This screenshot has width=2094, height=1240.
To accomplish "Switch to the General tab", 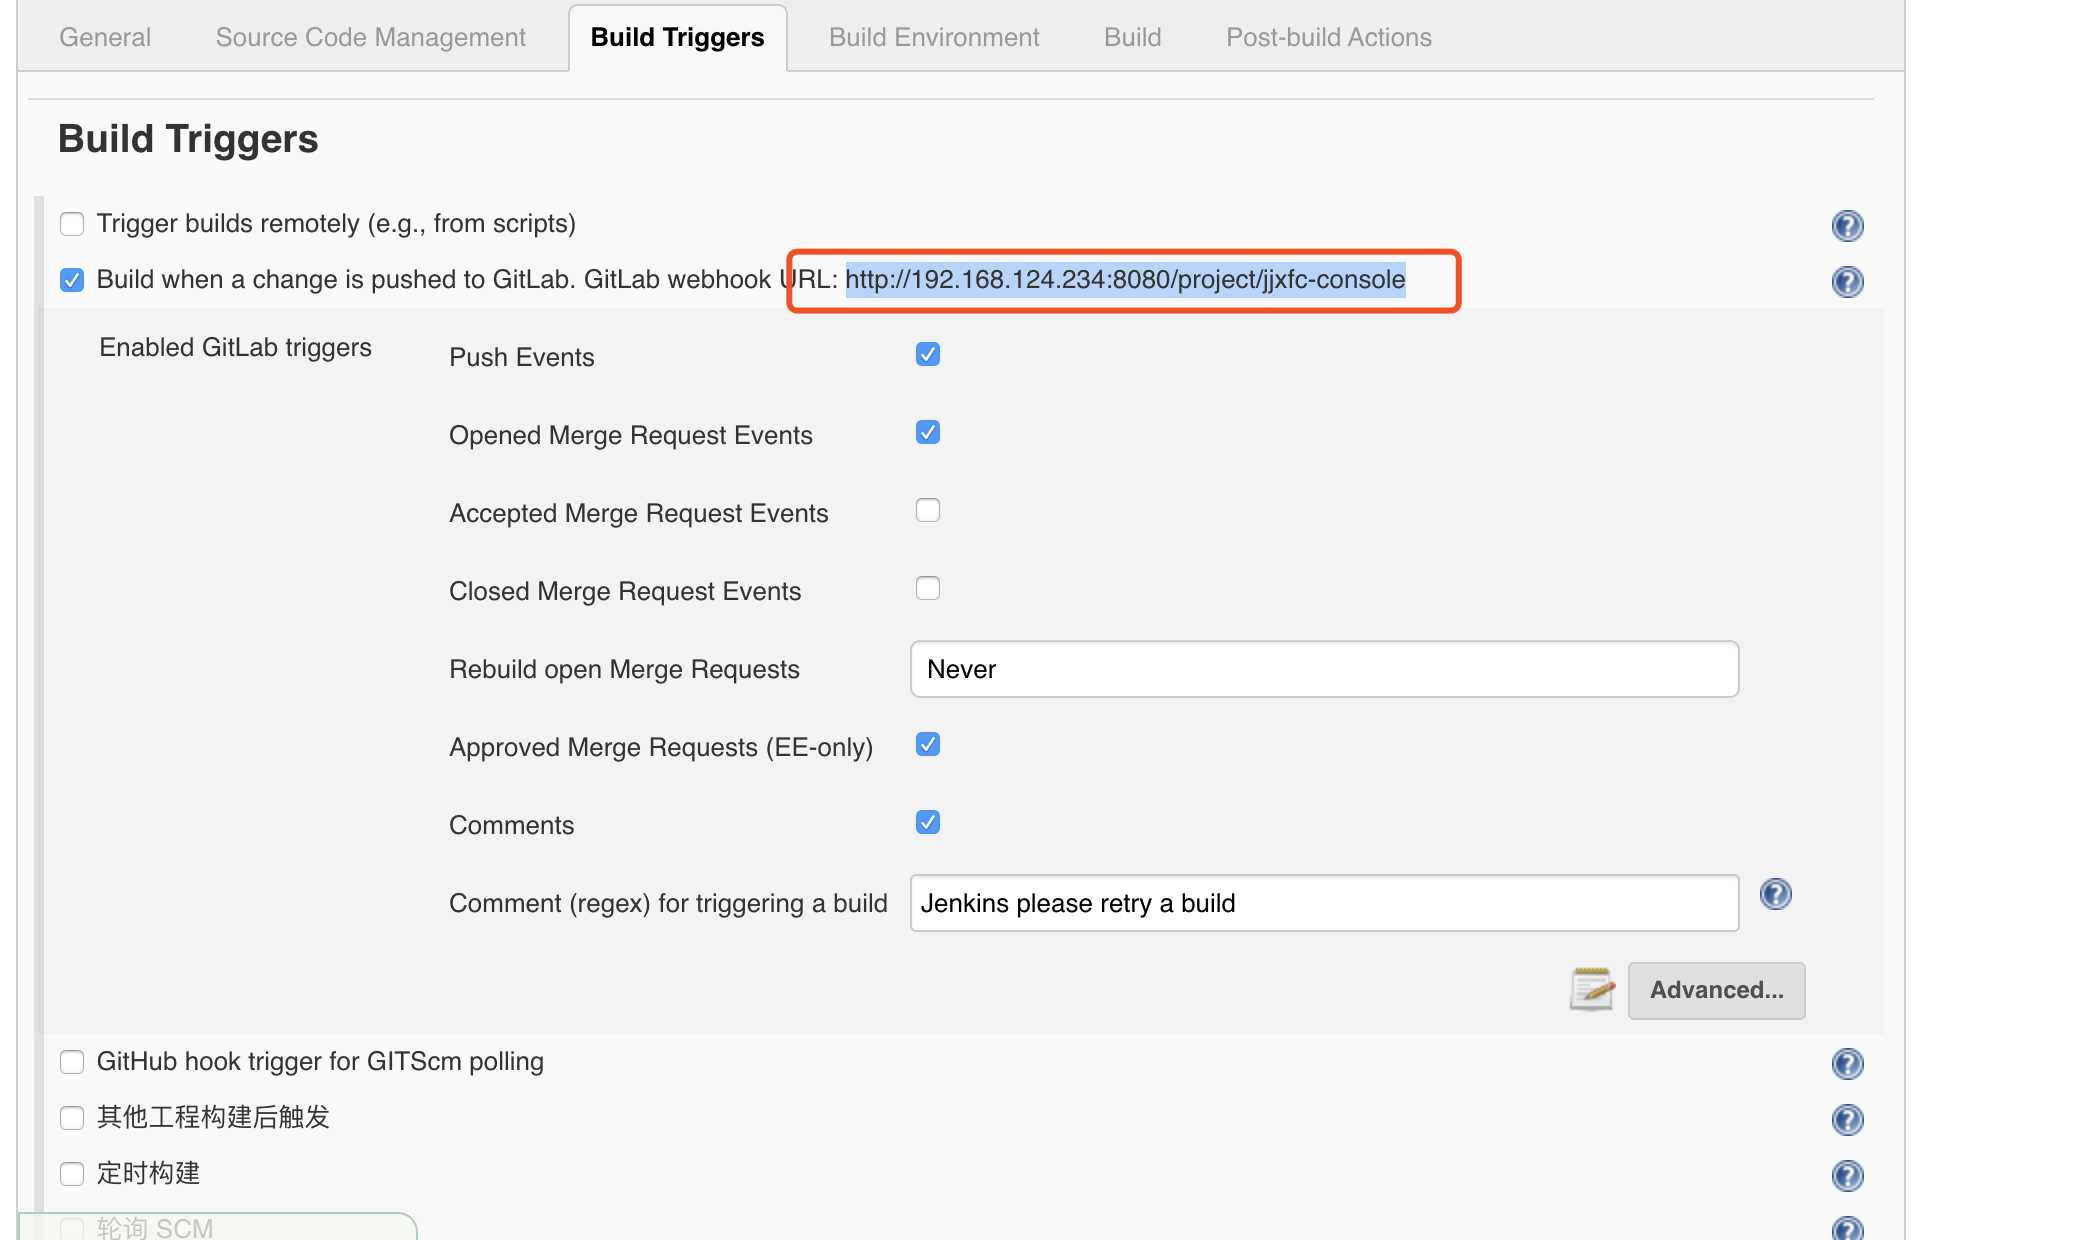I will tap(105, 37).
